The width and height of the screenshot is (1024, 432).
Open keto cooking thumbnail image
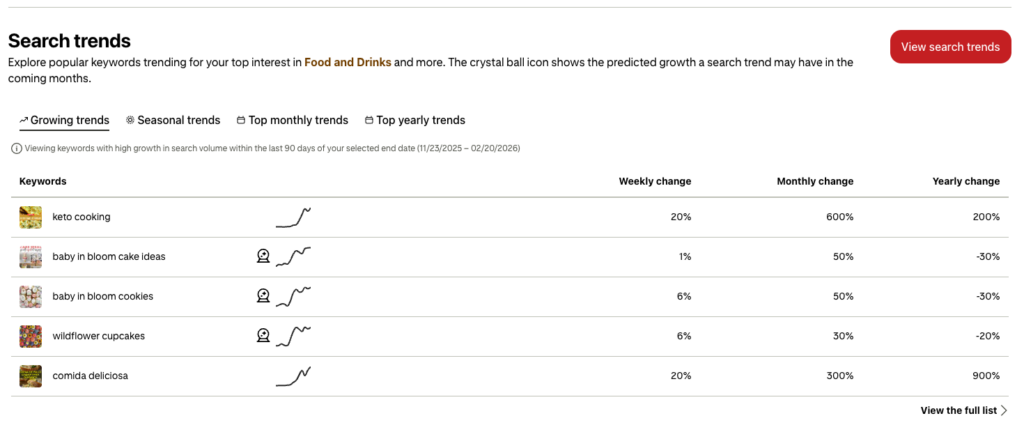pos(31,217)
